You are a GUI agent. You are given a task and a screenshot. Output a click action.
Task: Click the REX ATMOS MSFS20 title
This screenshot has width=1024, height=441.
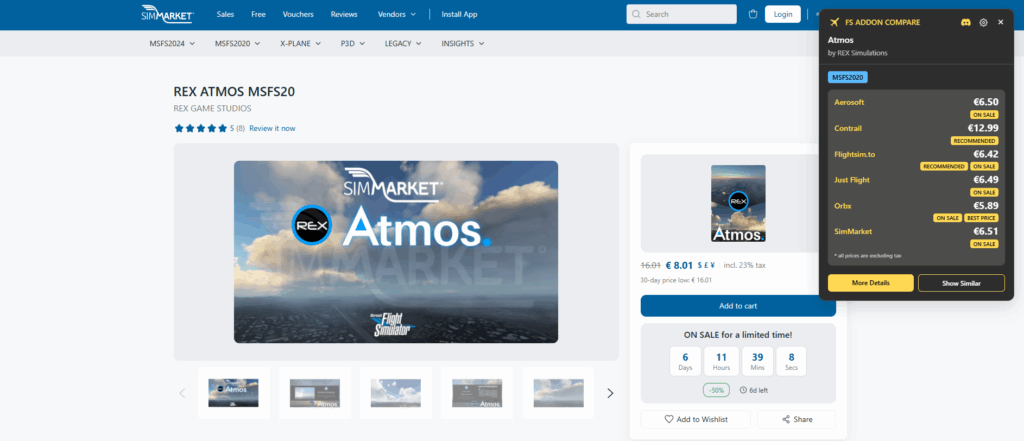coord(234,91)
